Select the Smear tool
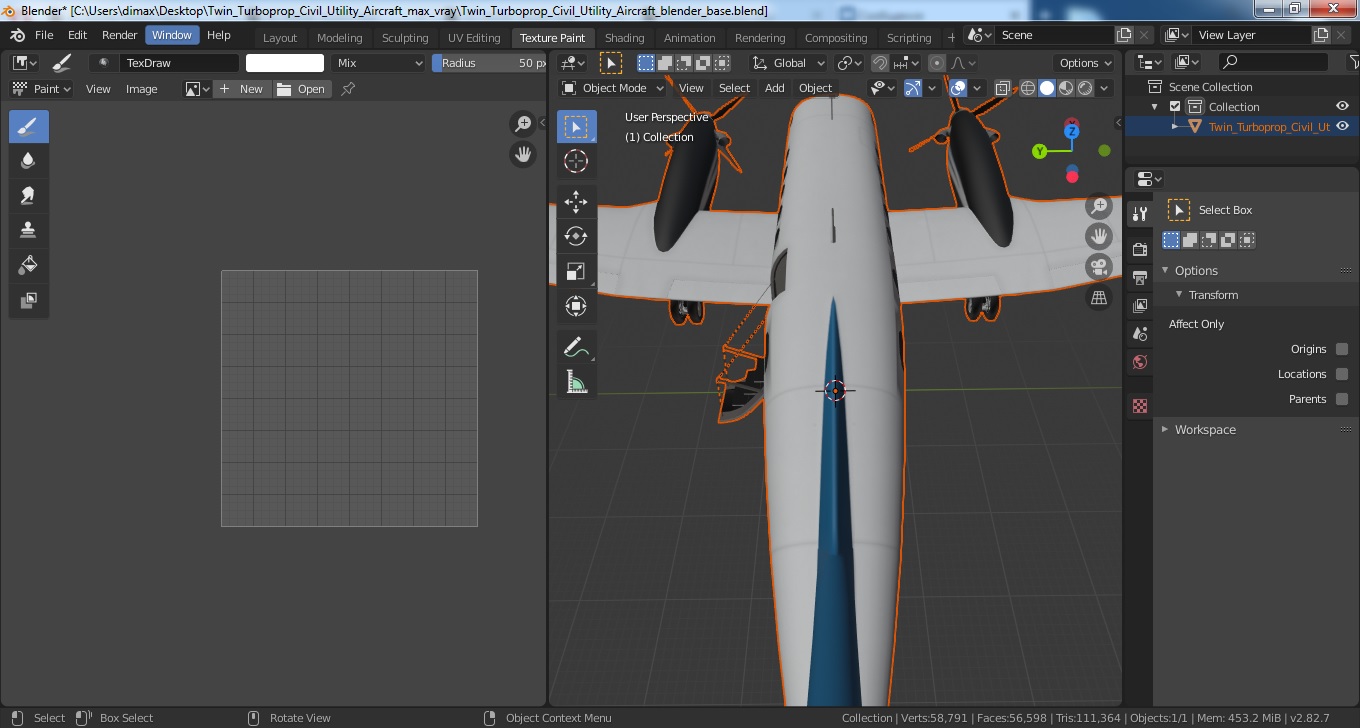Screen dimensions: 1360x728 coord(29,195)
